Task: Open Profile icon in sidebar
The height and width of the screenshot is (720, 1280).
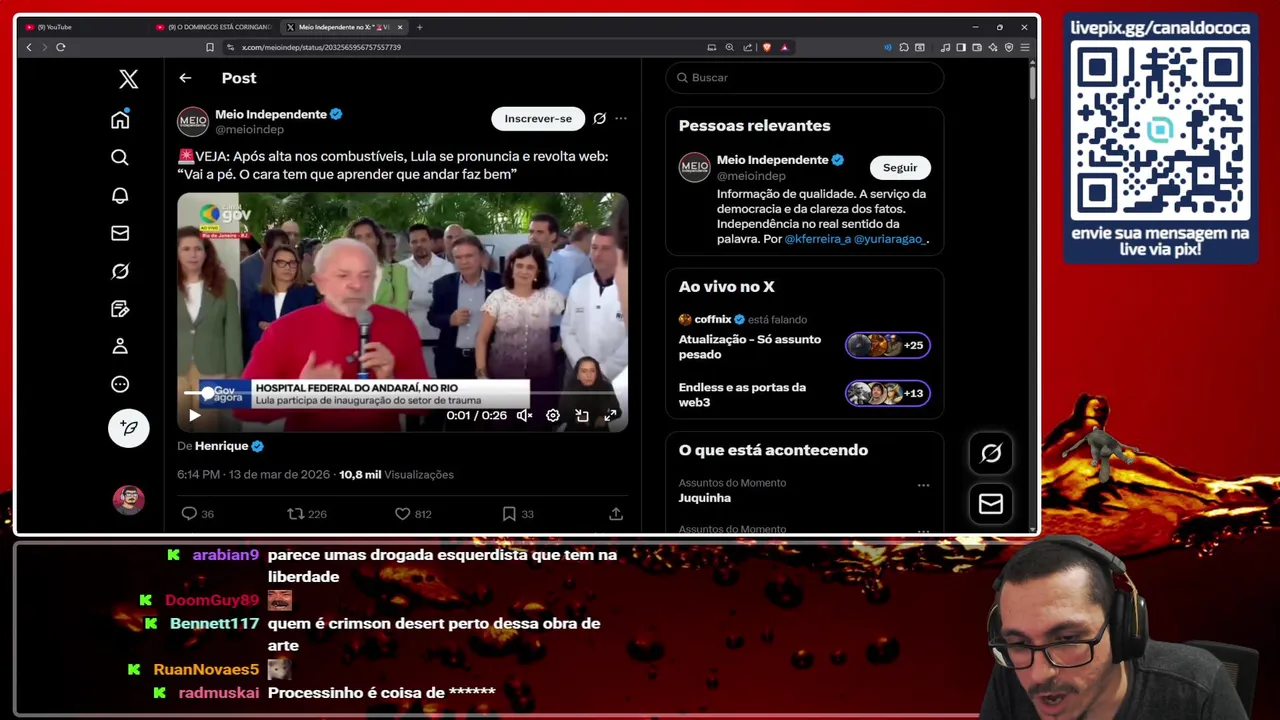Action: [120, 346]
